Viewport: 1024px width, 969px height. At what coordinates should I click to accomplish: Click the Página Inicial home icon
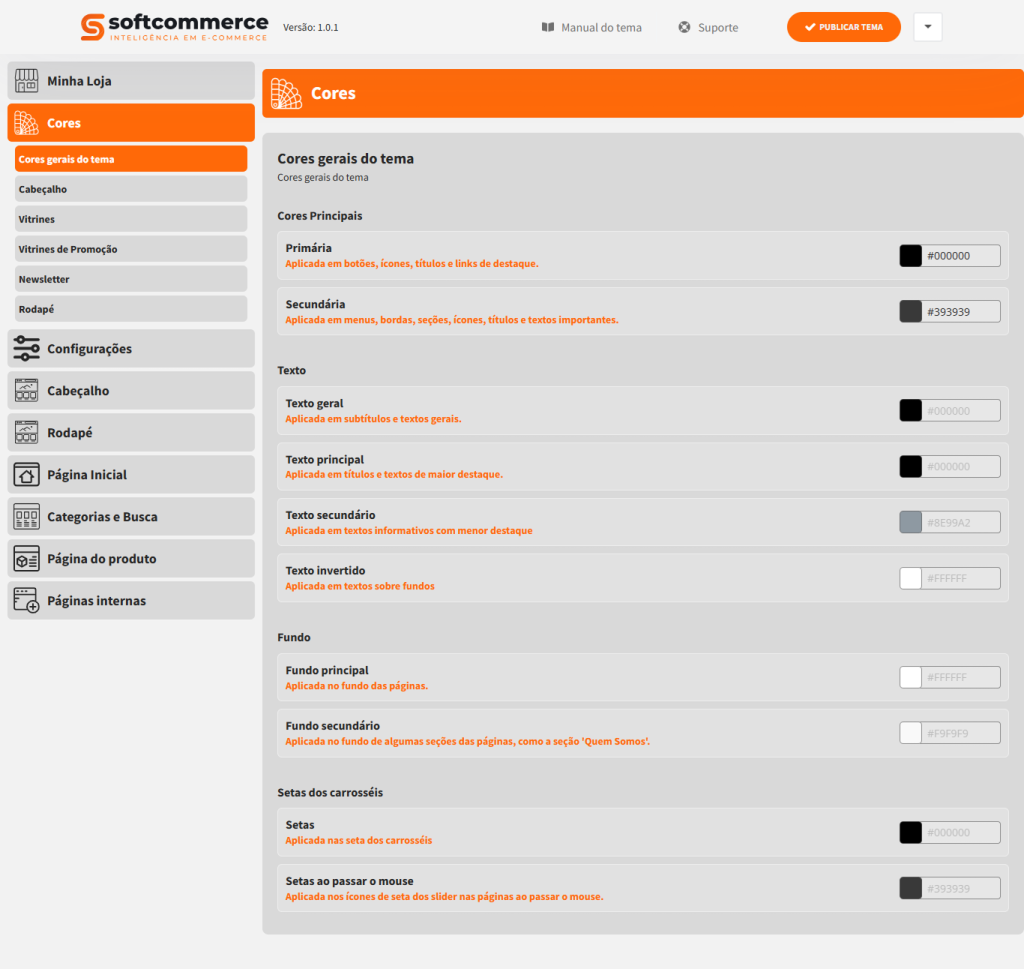(x=26, y=475)
